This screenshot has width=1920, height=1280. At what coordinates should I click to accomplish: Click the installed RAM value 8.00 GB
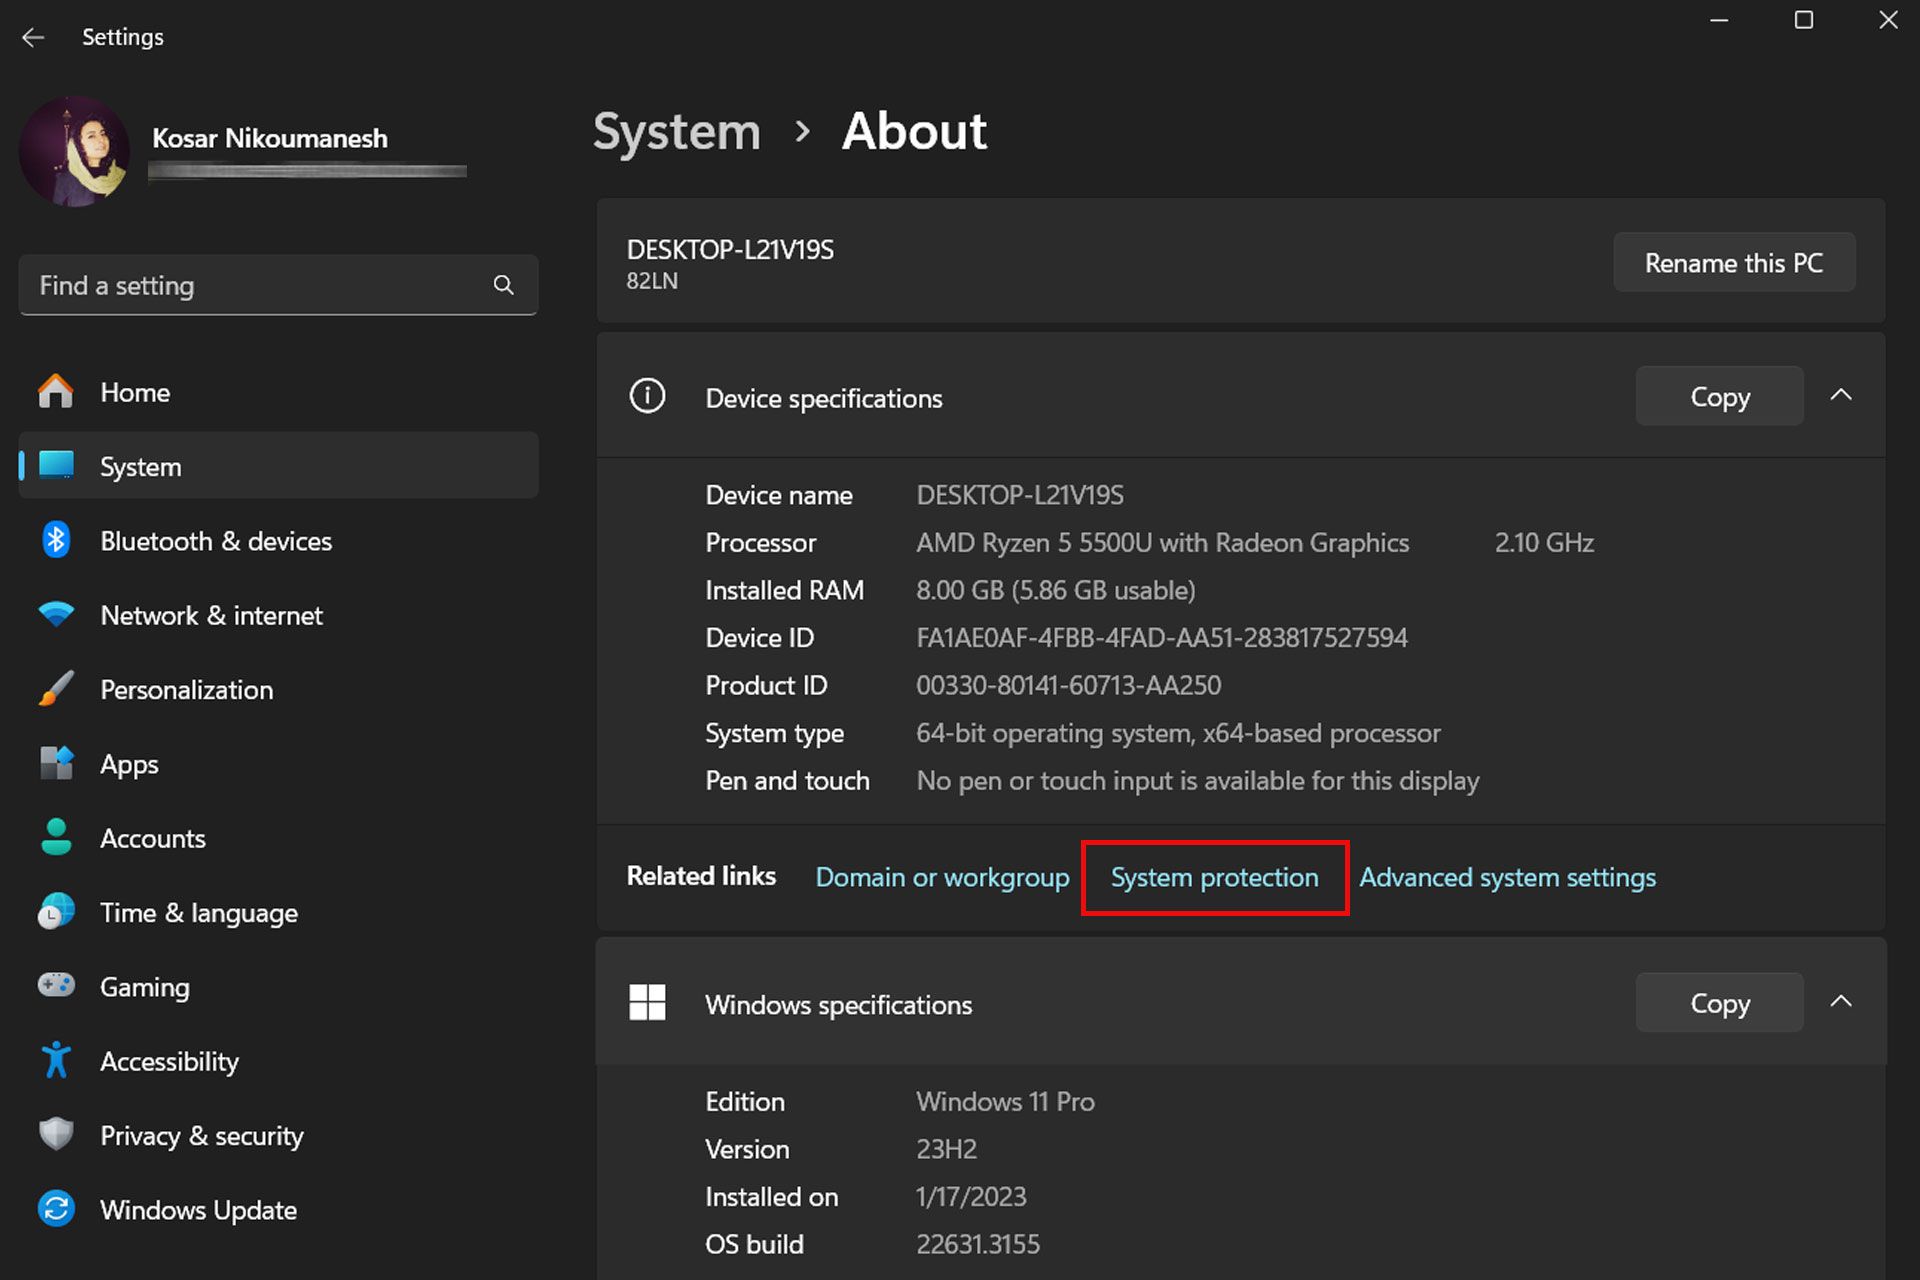(x=1056, y=590)
